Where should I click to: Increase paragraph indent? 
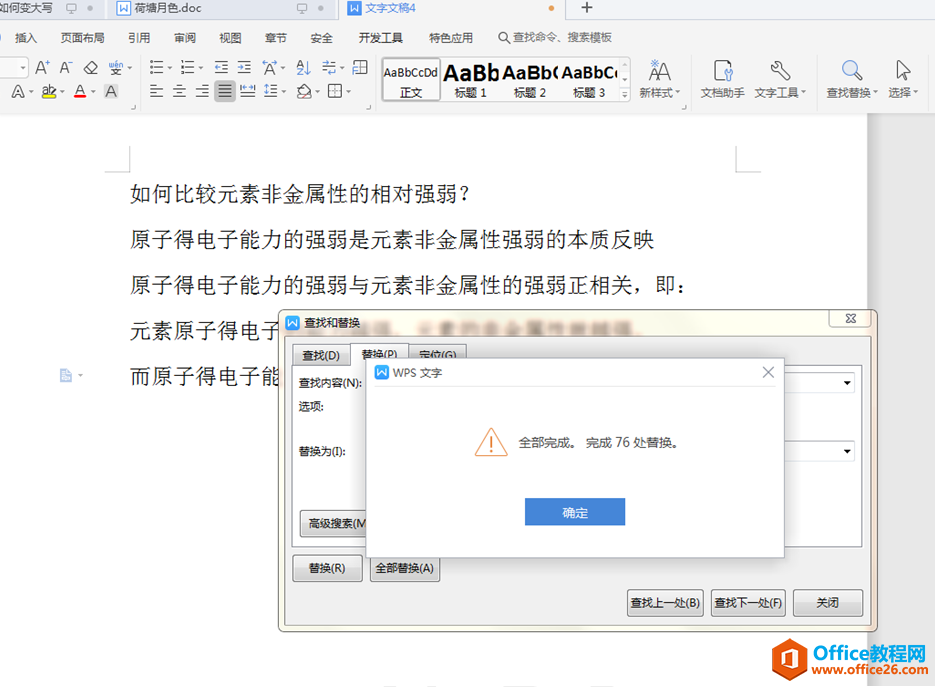click(244, 67)
